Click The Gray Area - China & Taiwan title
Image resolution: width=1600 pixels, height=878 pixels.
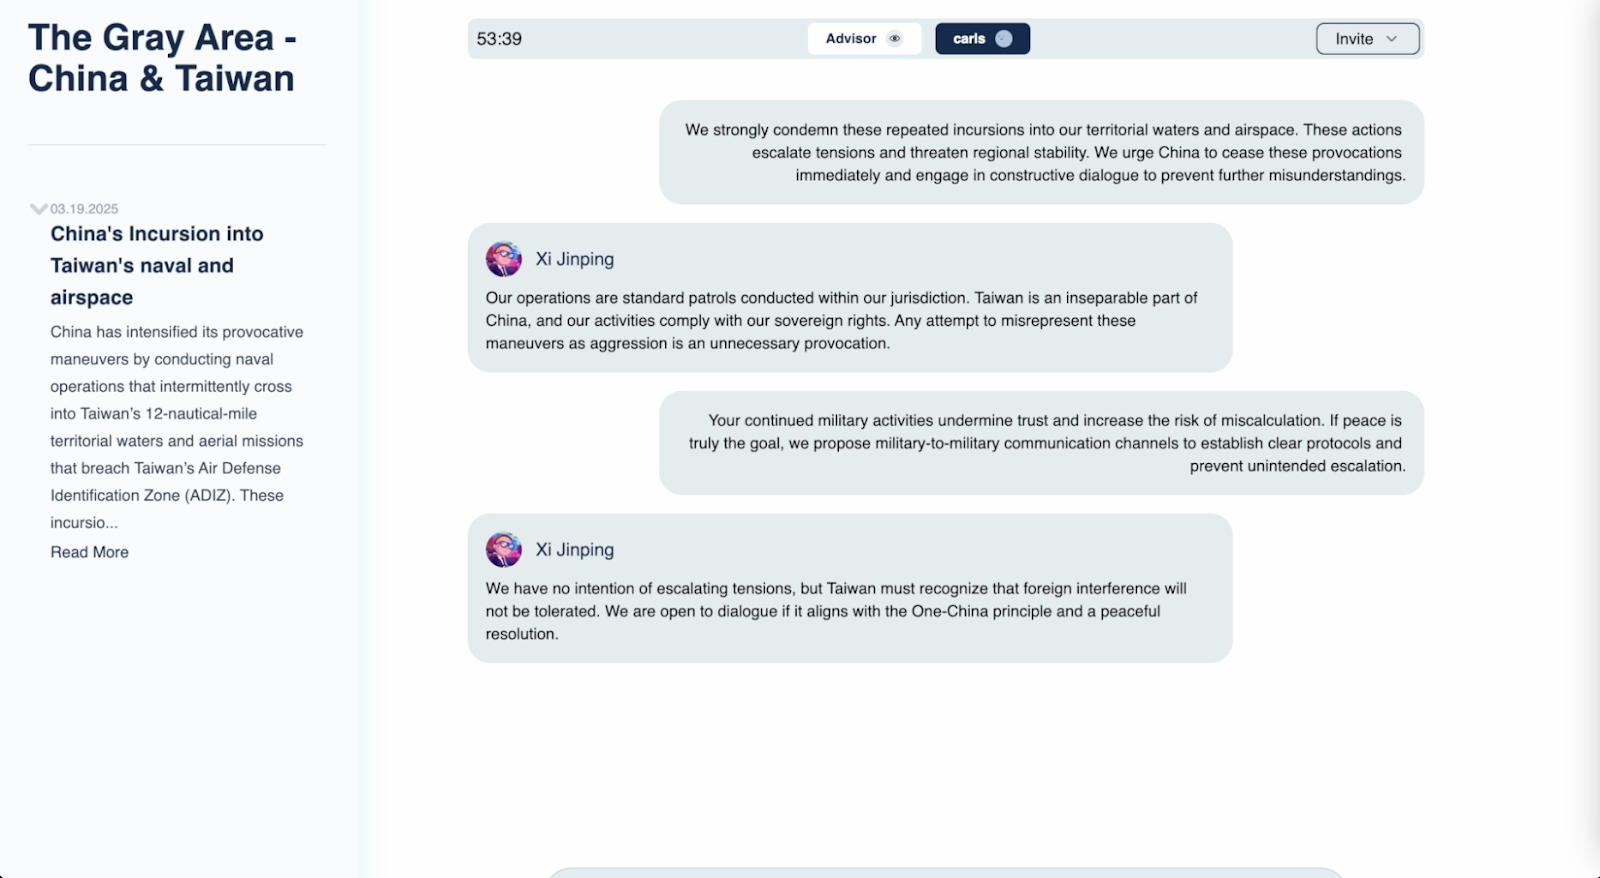[x=162, y=58]
